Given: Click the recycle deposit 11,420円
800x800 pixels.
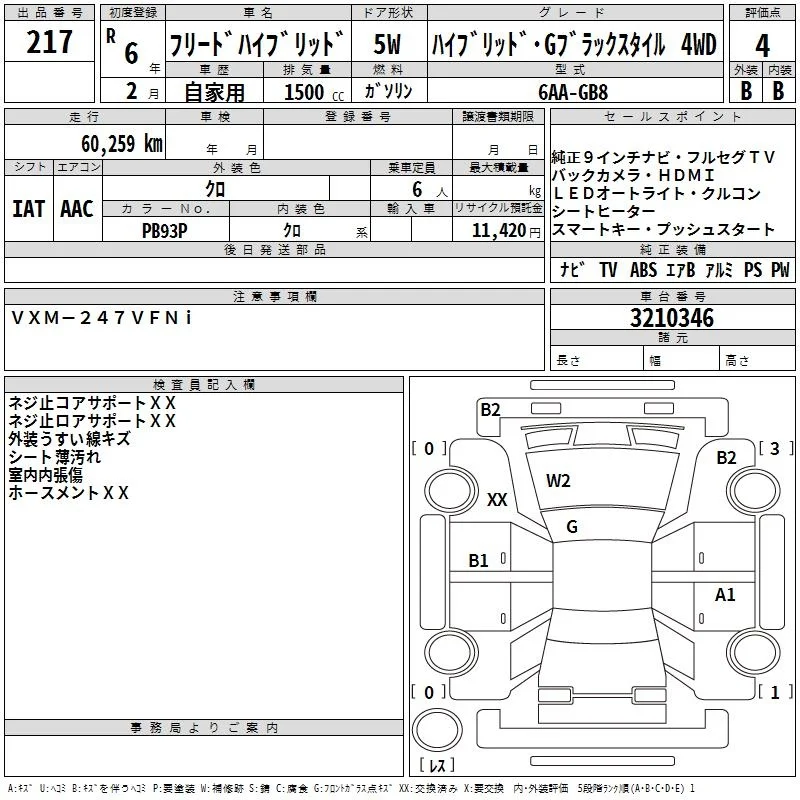Looking at the screenshot, I should (x=506, y=230).
